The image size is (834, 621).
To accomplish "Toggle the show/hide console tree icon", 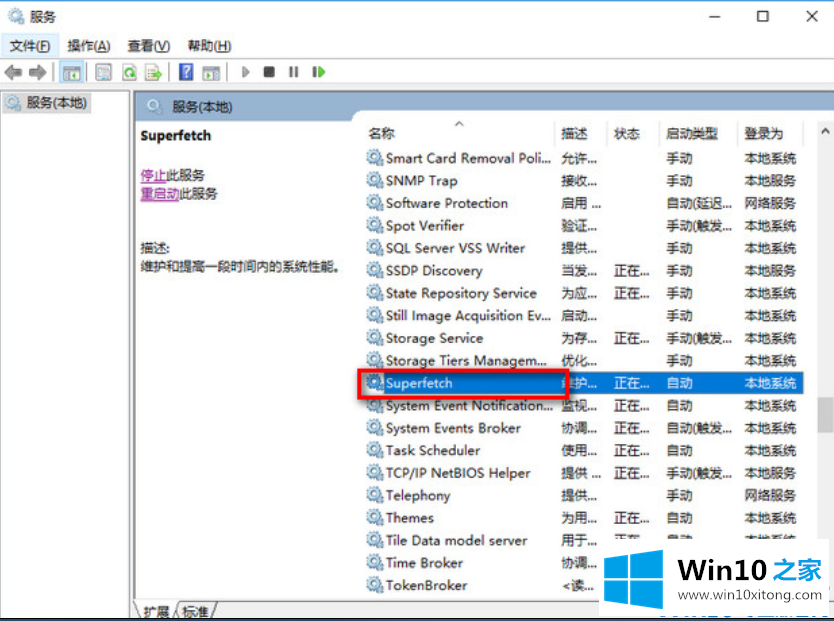I will 72,72.
